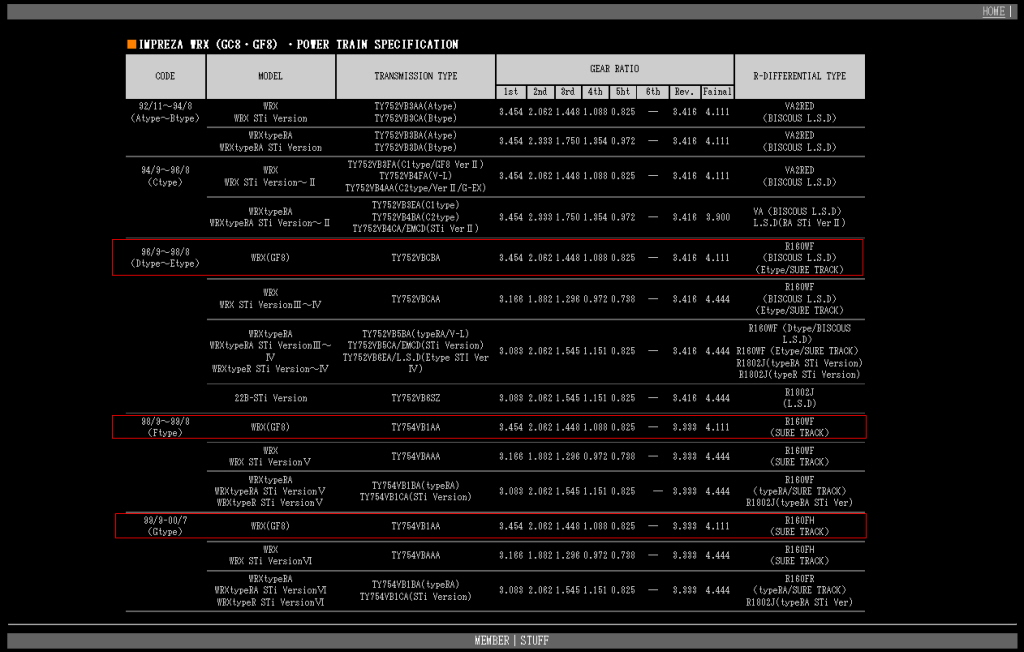1024x652 pixels.
Task: Click R160FH (SURE TRACK) in the Gtype WRX(GF8) row
Action: pos(799,526)
